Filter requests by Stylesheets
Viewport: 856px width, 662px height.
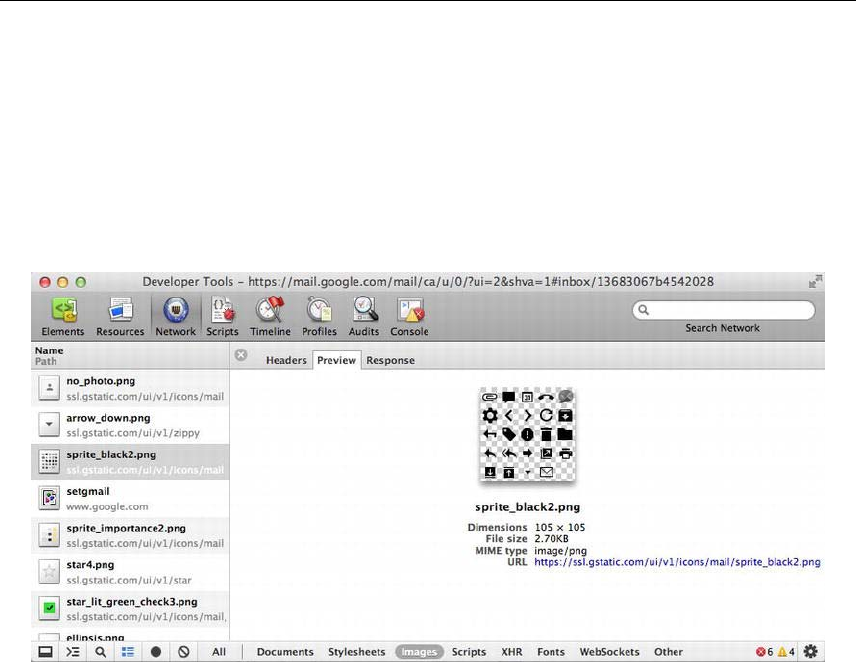point(356,652)
